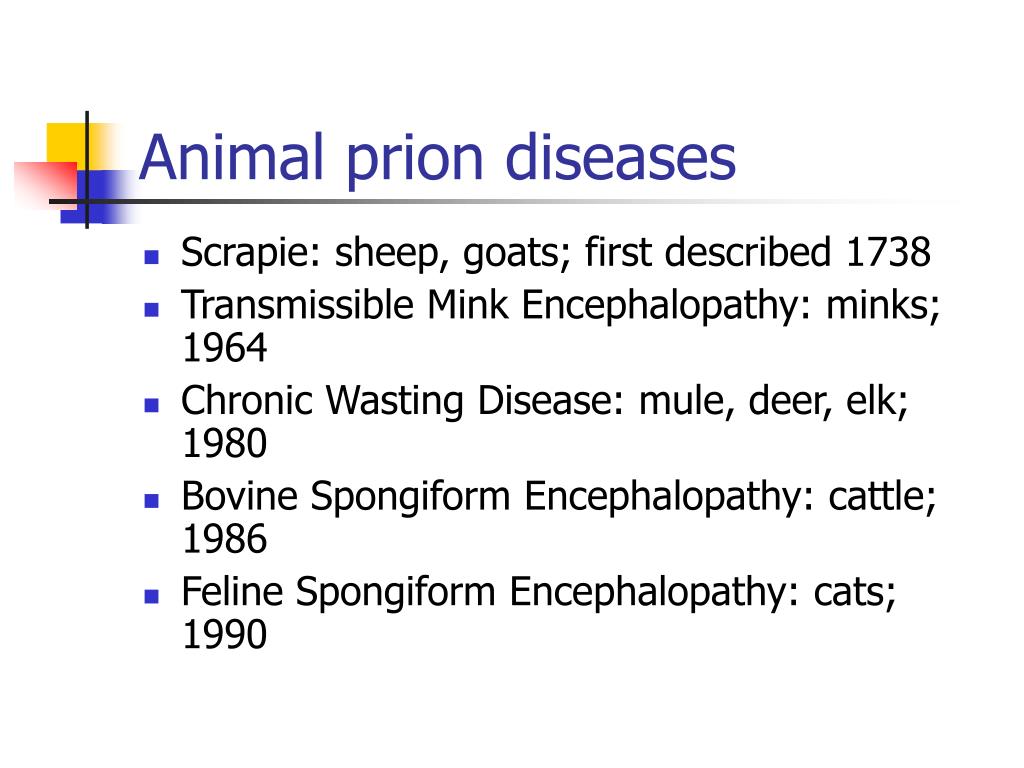Click the Scrapie sheep goats text line
This screenshot has width=1024, height=768.
[556, 253]
